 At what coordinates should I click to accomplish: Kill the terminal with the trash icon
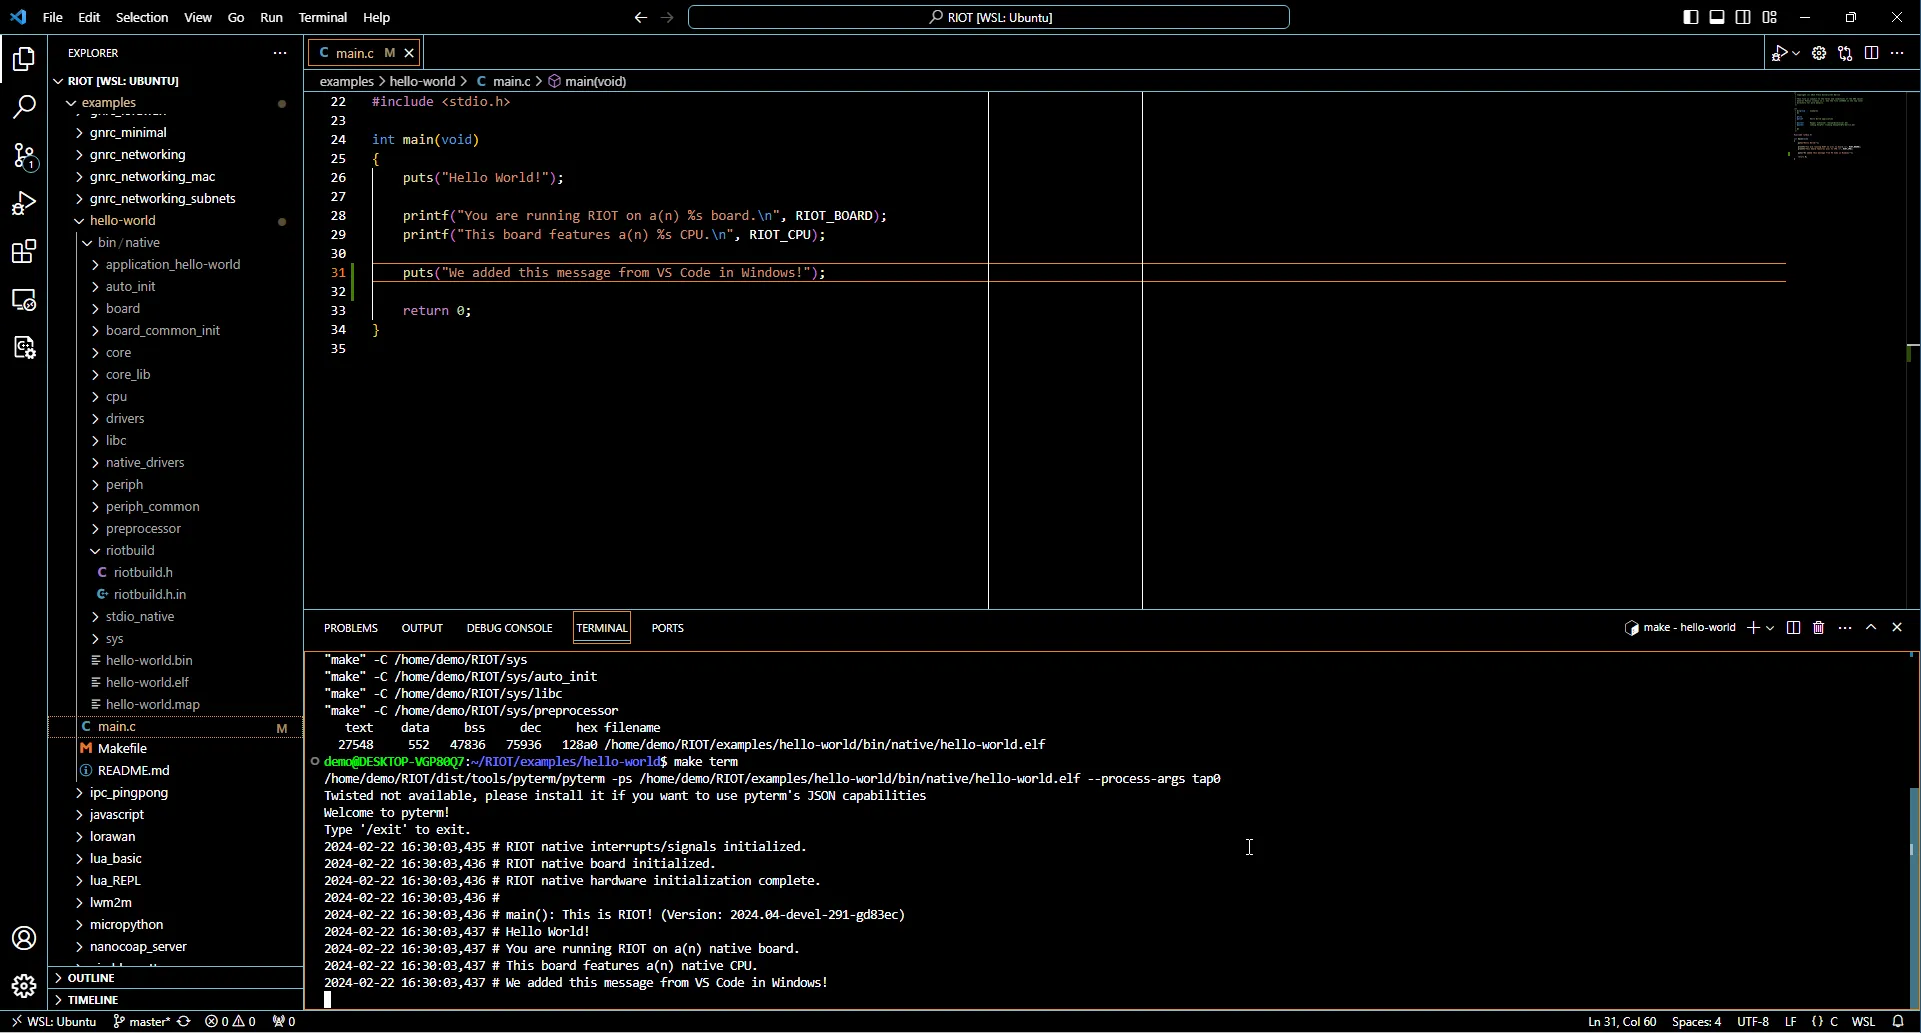pos(1820,627)
